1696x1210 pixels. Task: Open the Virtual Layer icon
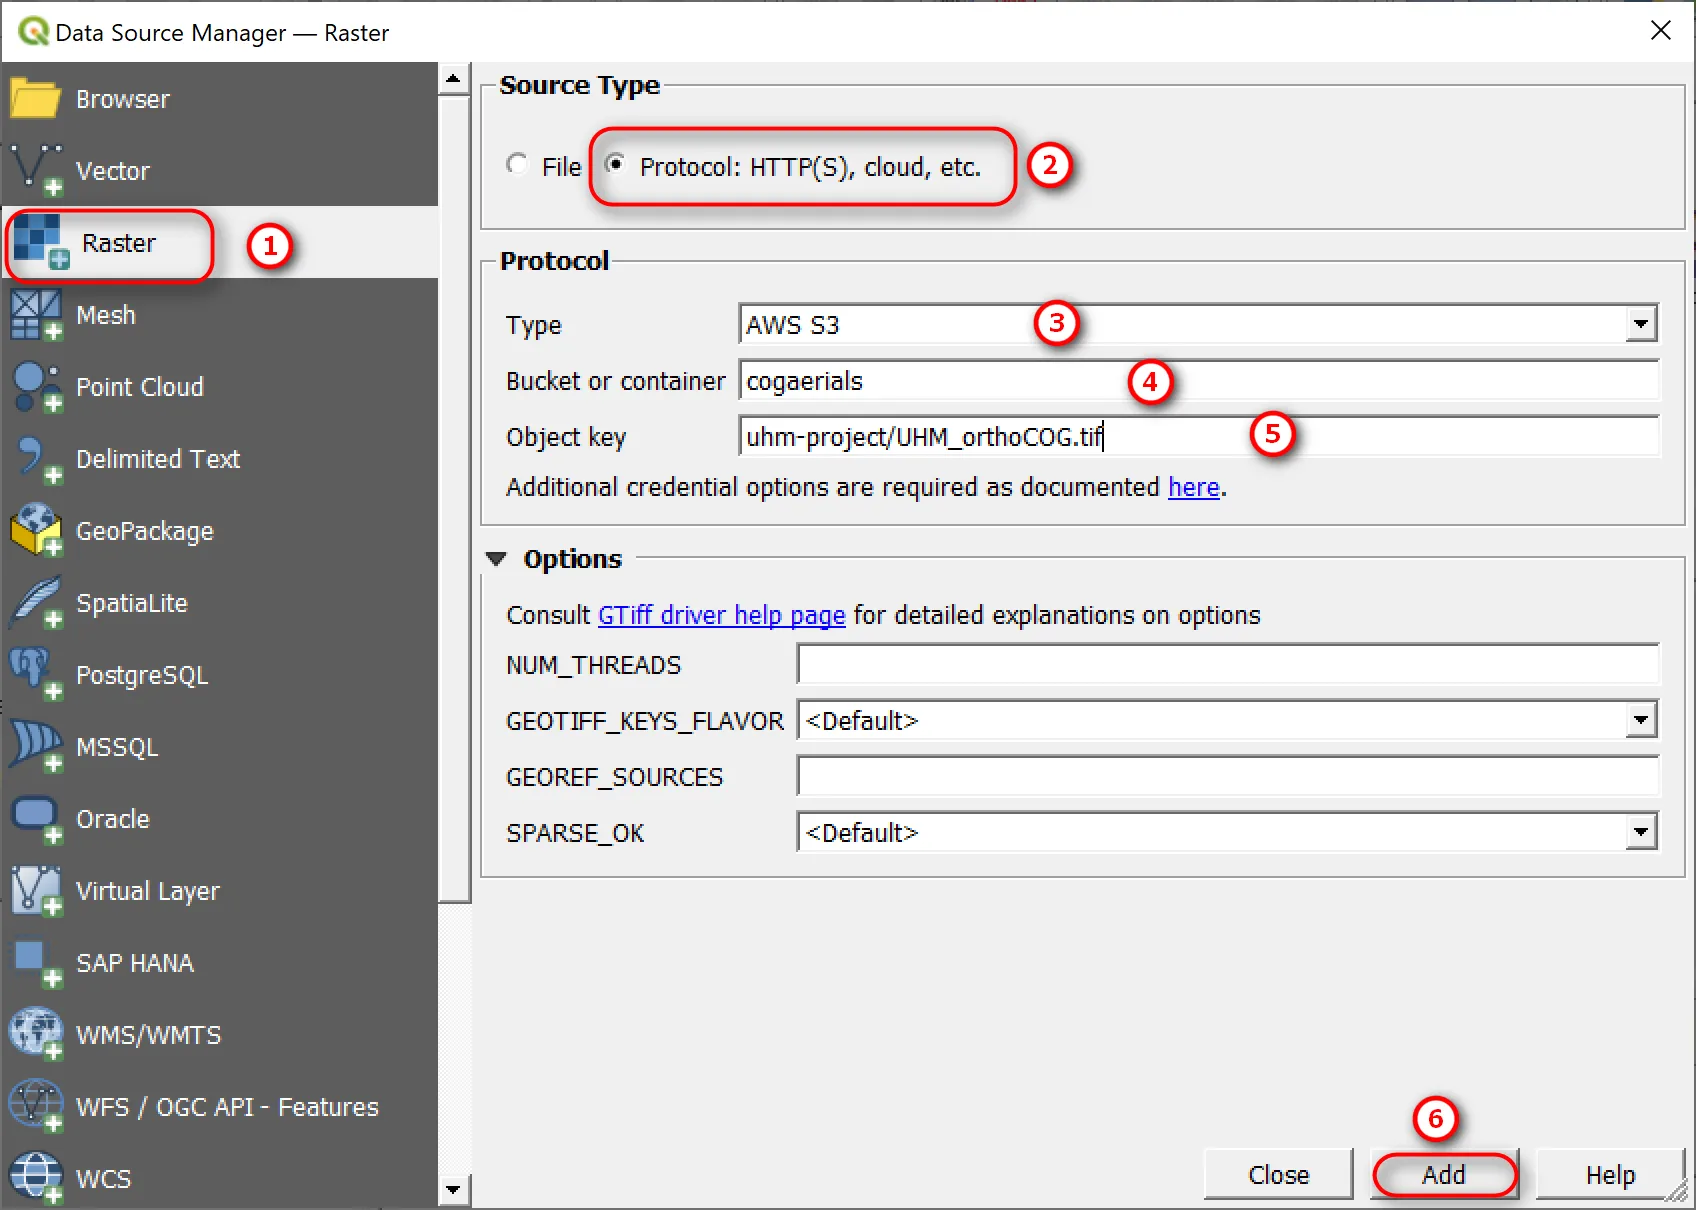click(35, 891)
